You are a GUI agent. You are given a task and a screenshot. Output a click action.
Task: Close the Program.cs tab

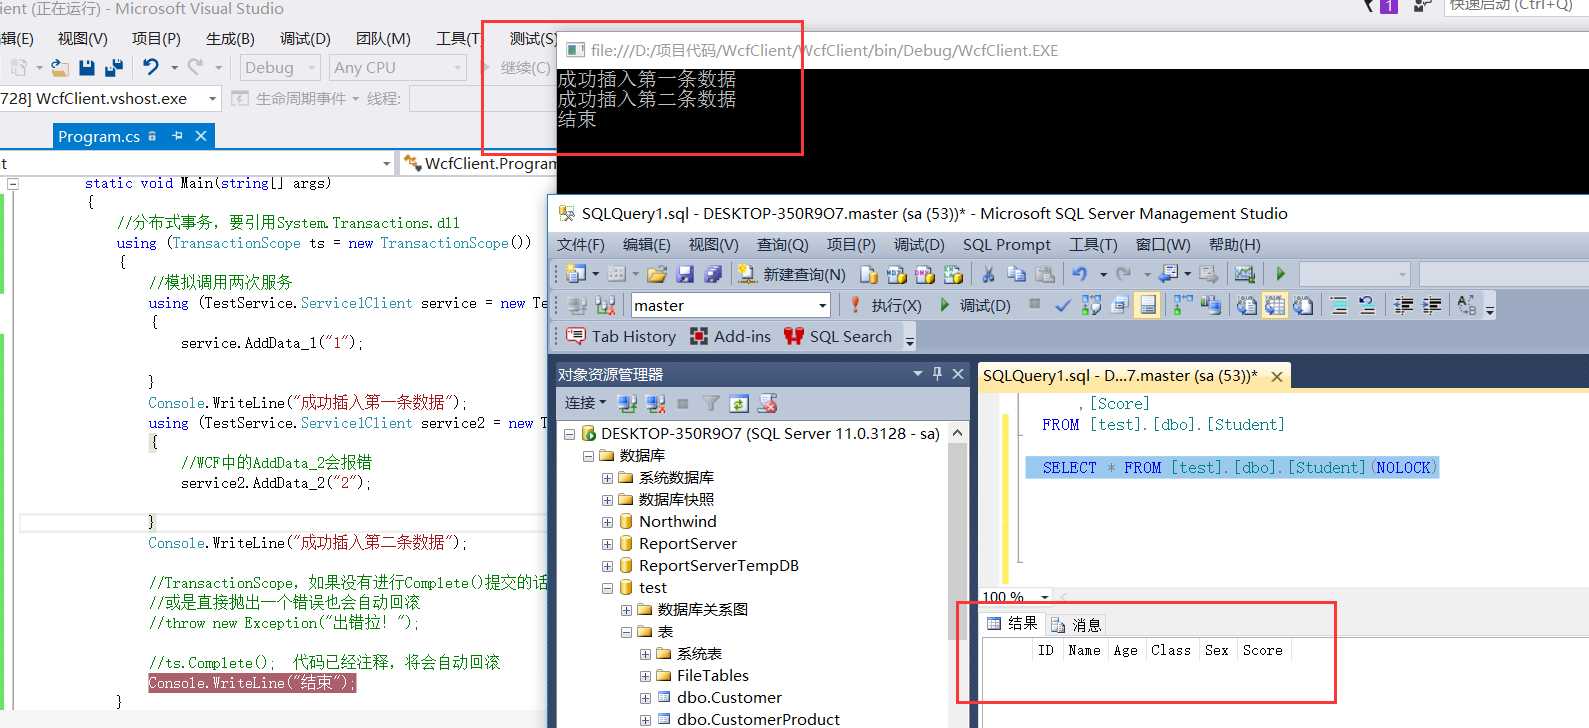(201, 136)
